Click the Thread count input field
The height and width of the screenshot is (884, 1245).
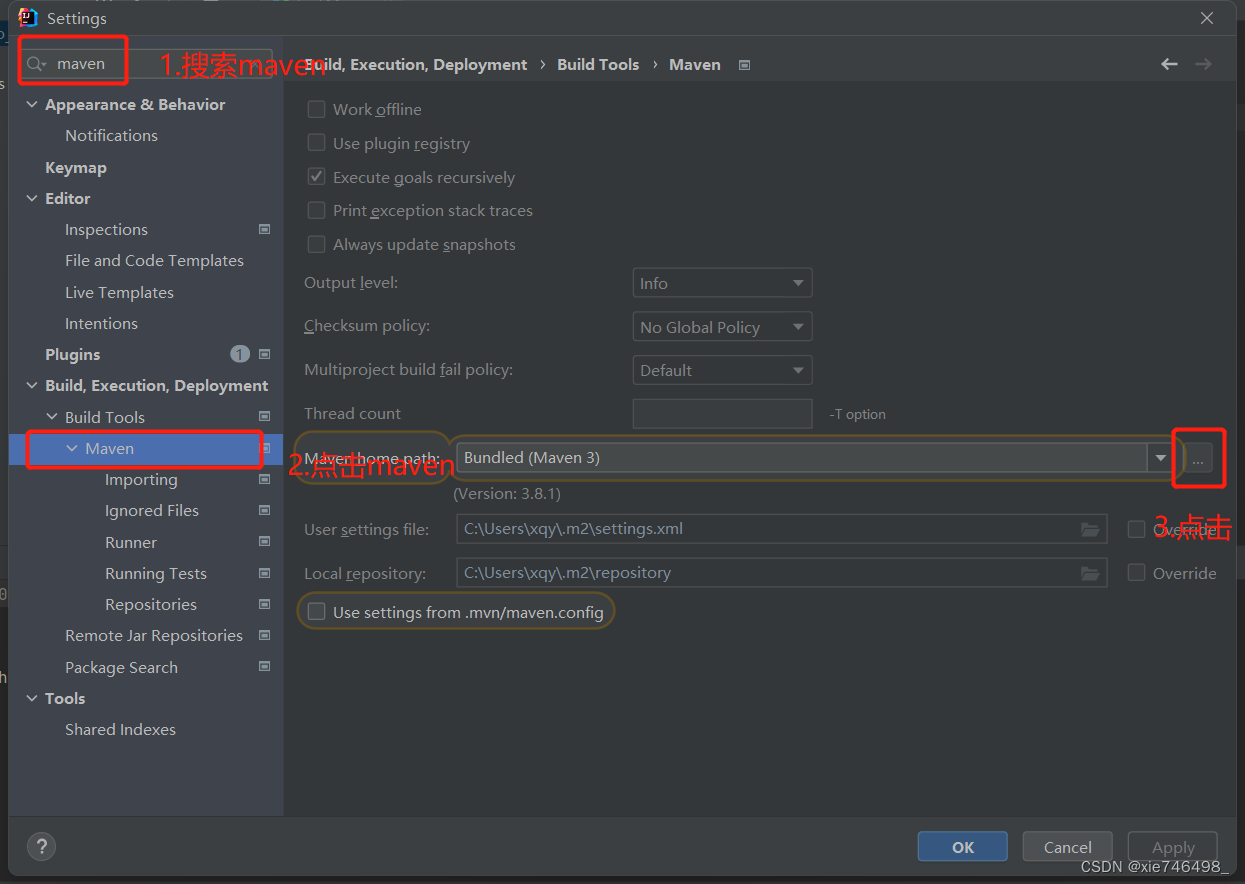[x=721, y=413]
